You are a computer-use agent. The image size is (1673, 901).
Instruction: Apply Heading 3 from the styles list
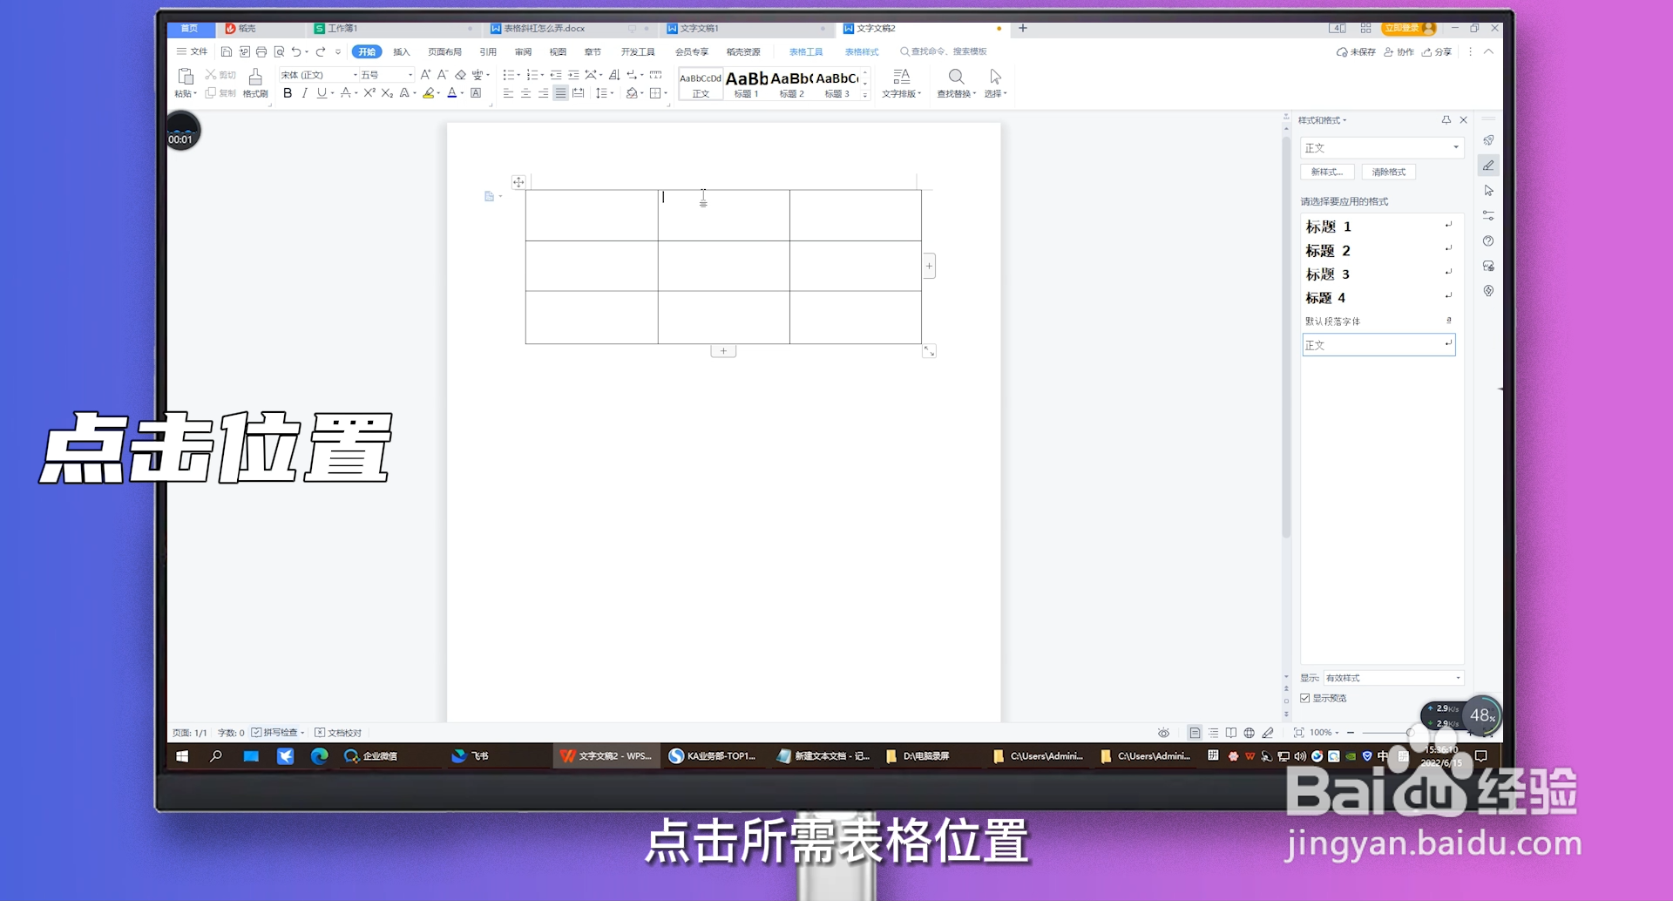(x=1378, y=274)
